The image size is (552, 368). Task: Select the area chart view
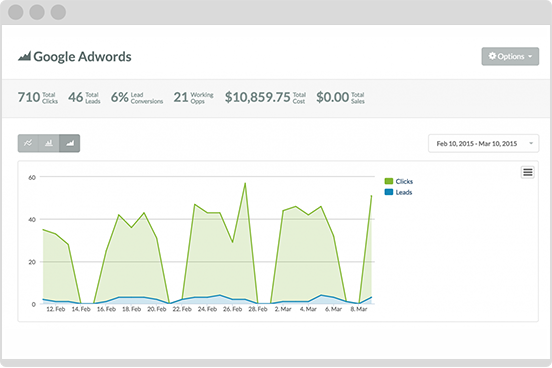(x=70, y=143)
